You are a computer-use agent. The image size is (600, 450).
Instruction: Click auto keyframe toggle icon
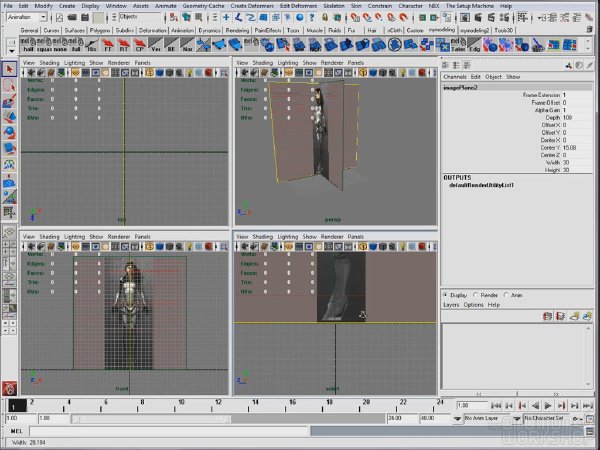[577, 419]
